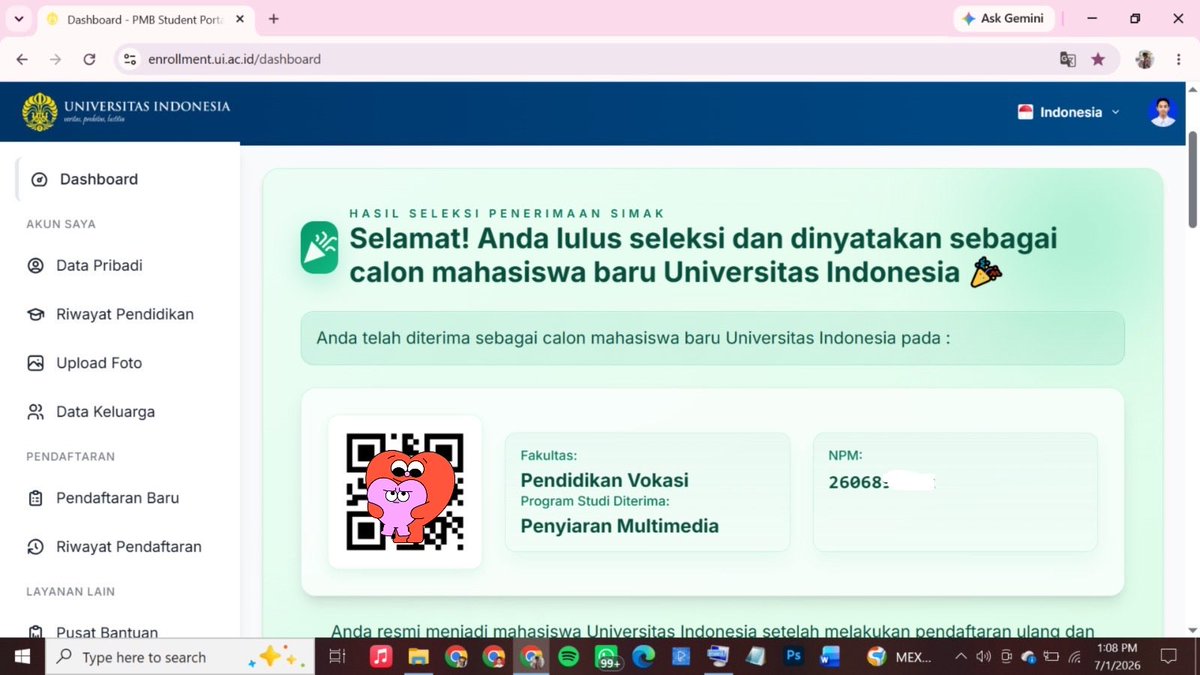Click the volume speaker icon
The image size is (1200, 675).
pos(983,657)
